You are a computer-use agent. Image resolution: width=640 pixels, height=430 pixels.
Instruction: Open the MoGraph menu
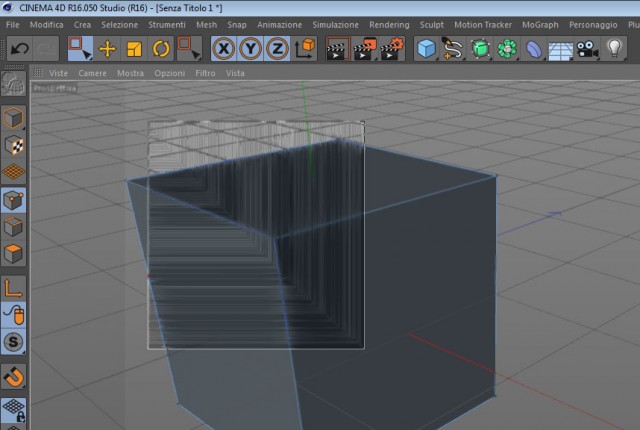pyautogui.click(x=540, y=25)
